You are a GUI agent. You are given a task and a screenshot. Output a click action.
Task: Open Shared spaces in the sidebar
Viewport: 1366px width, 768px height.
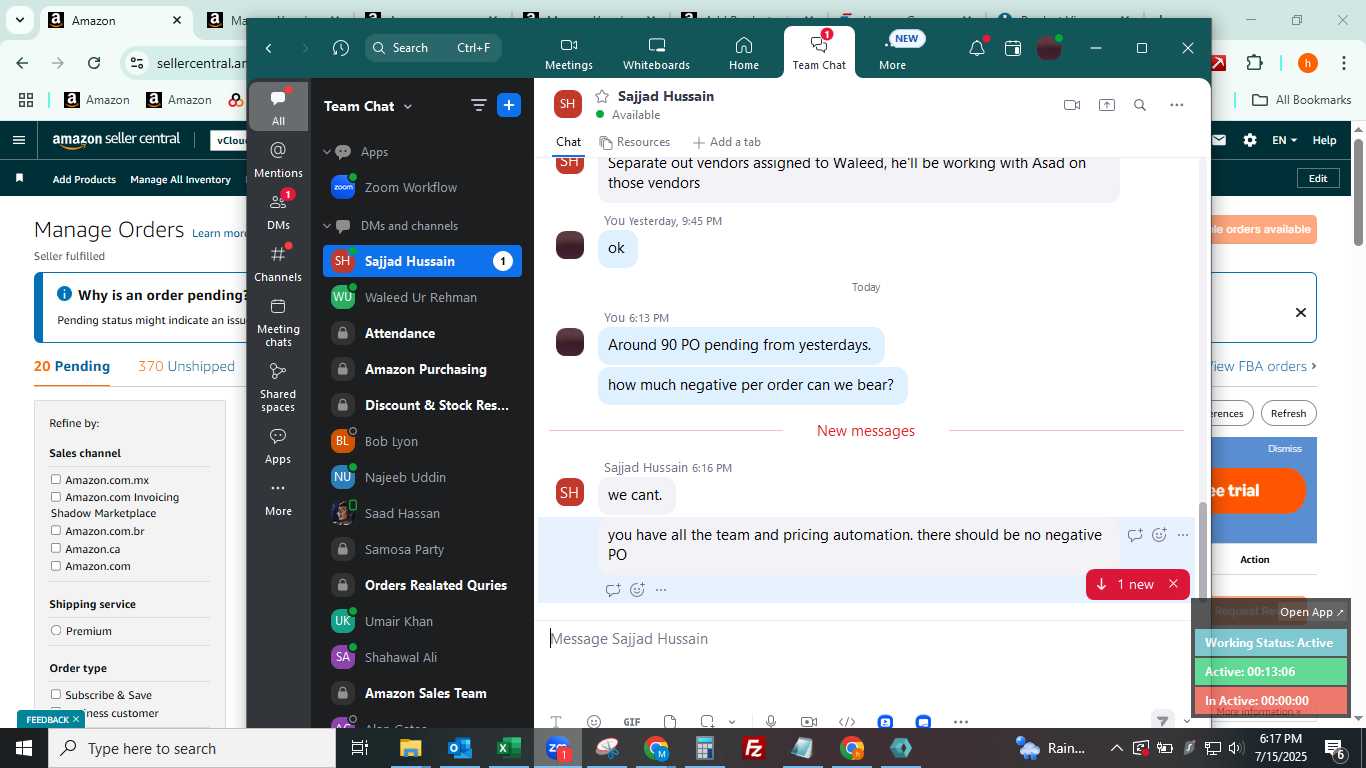coord(278,386)
